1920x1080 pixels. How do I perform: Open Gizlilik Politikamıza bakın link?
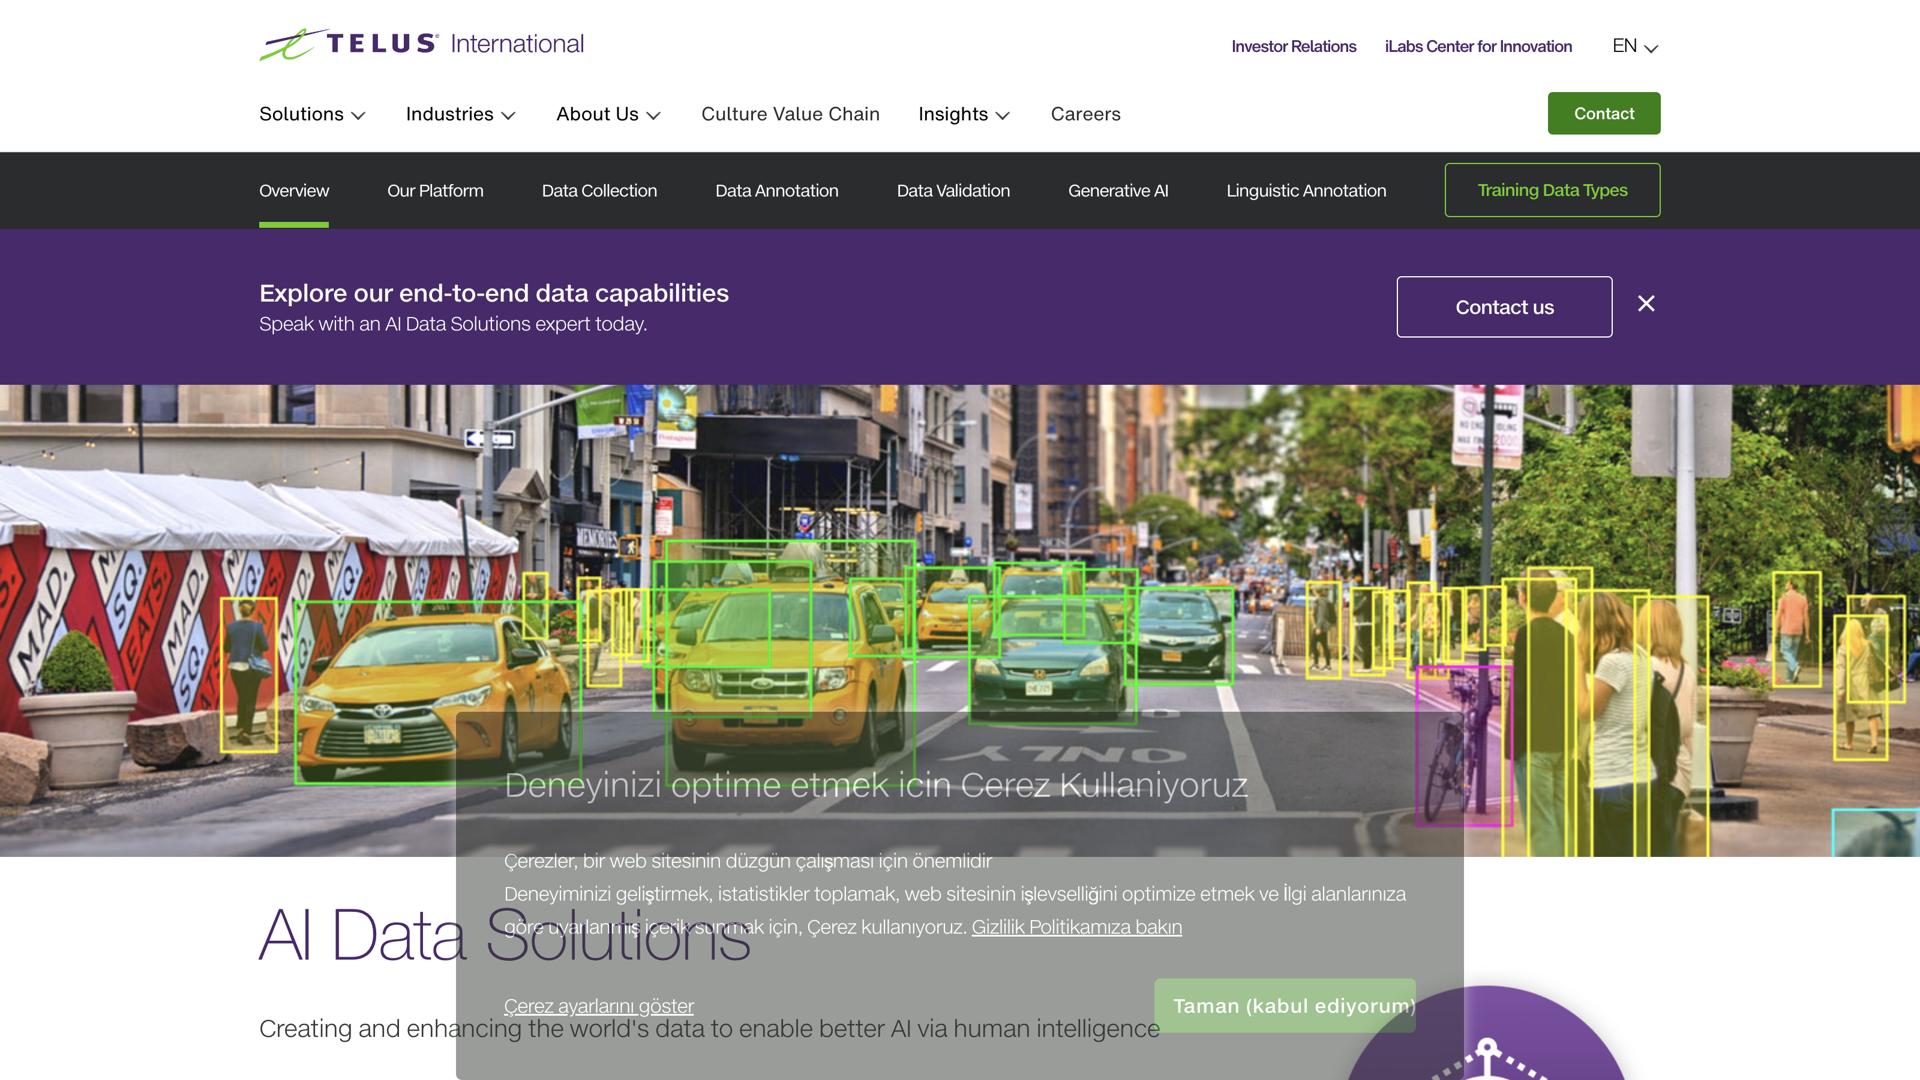(1077, 927)
